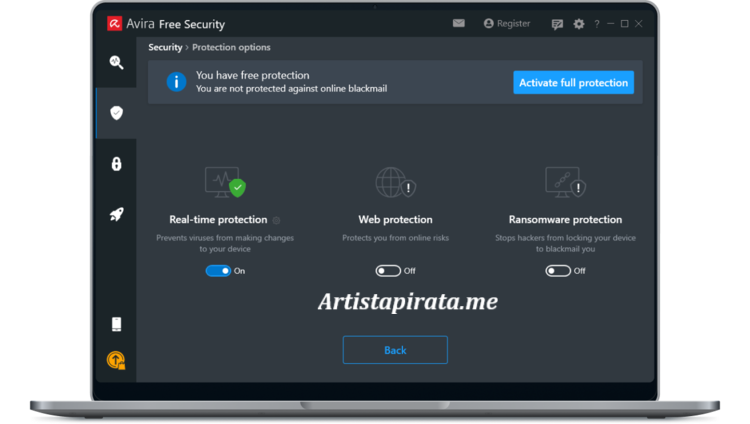Click the Ransomware protection monitor icon
750x424 pixels.
[x=565, y=182]
